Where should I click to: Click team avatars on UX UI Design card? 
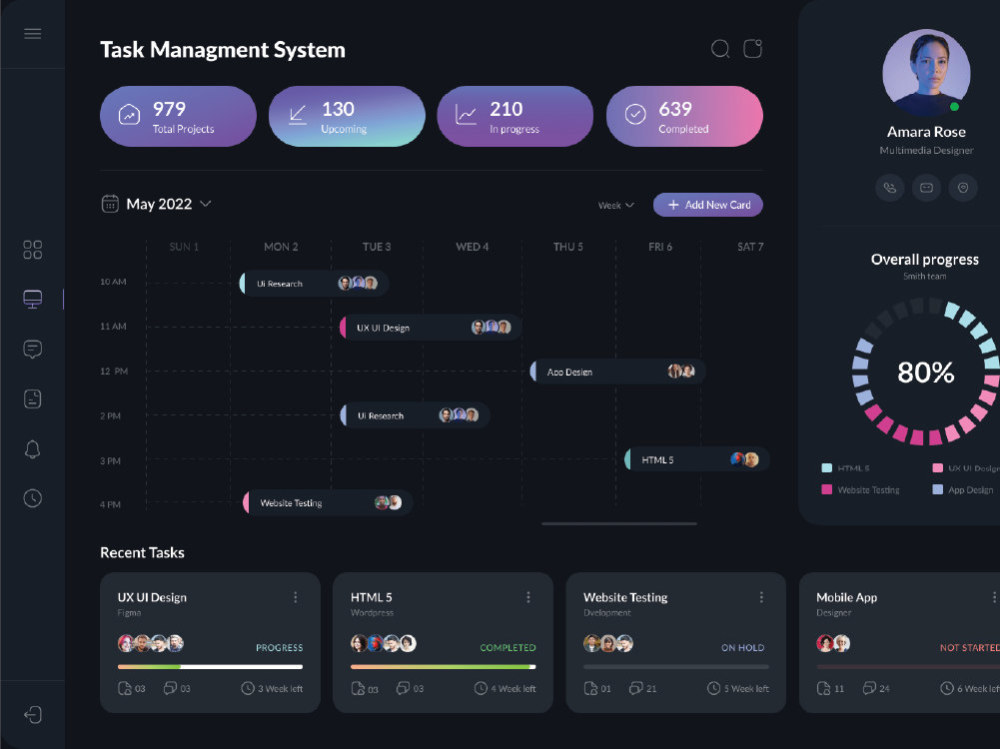coord(151,643)
